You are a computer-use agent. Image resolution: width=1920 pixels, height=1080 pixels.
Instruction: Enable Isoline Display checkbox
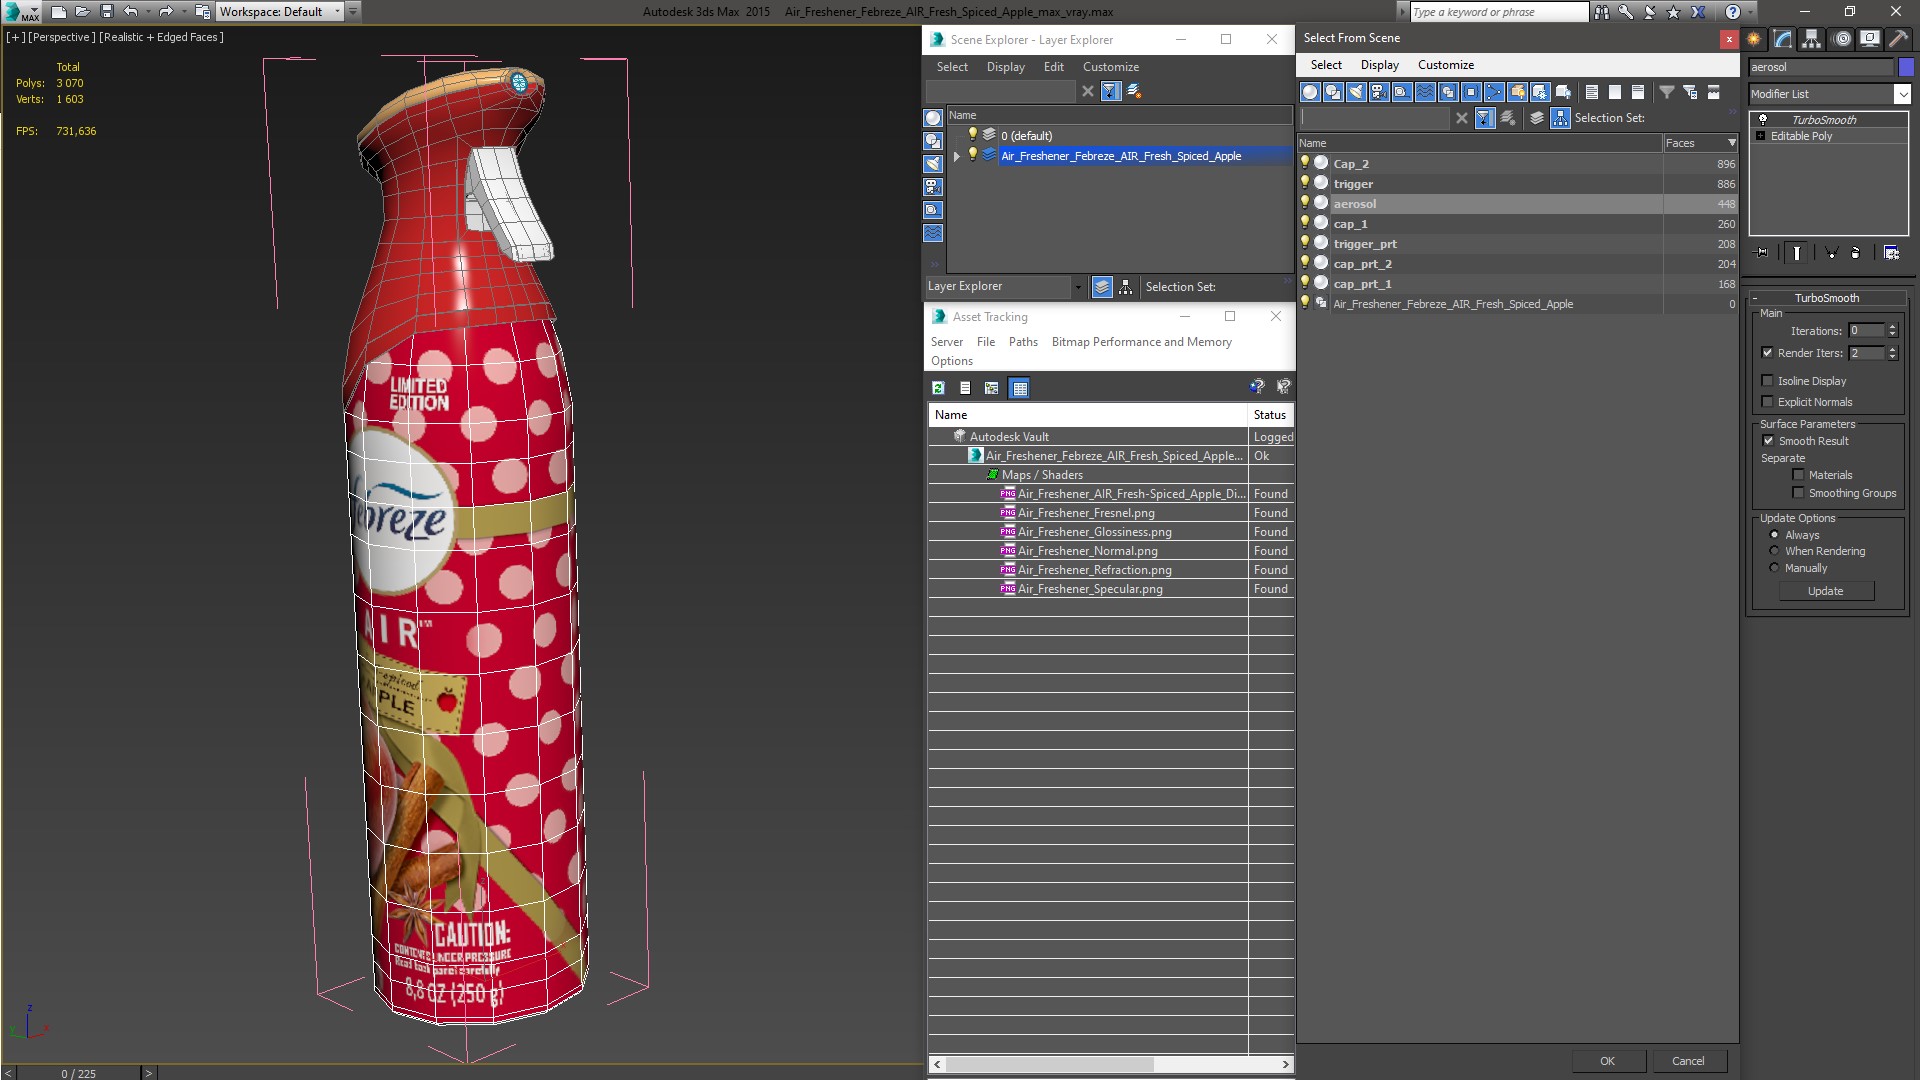[x=1767, y=381]
